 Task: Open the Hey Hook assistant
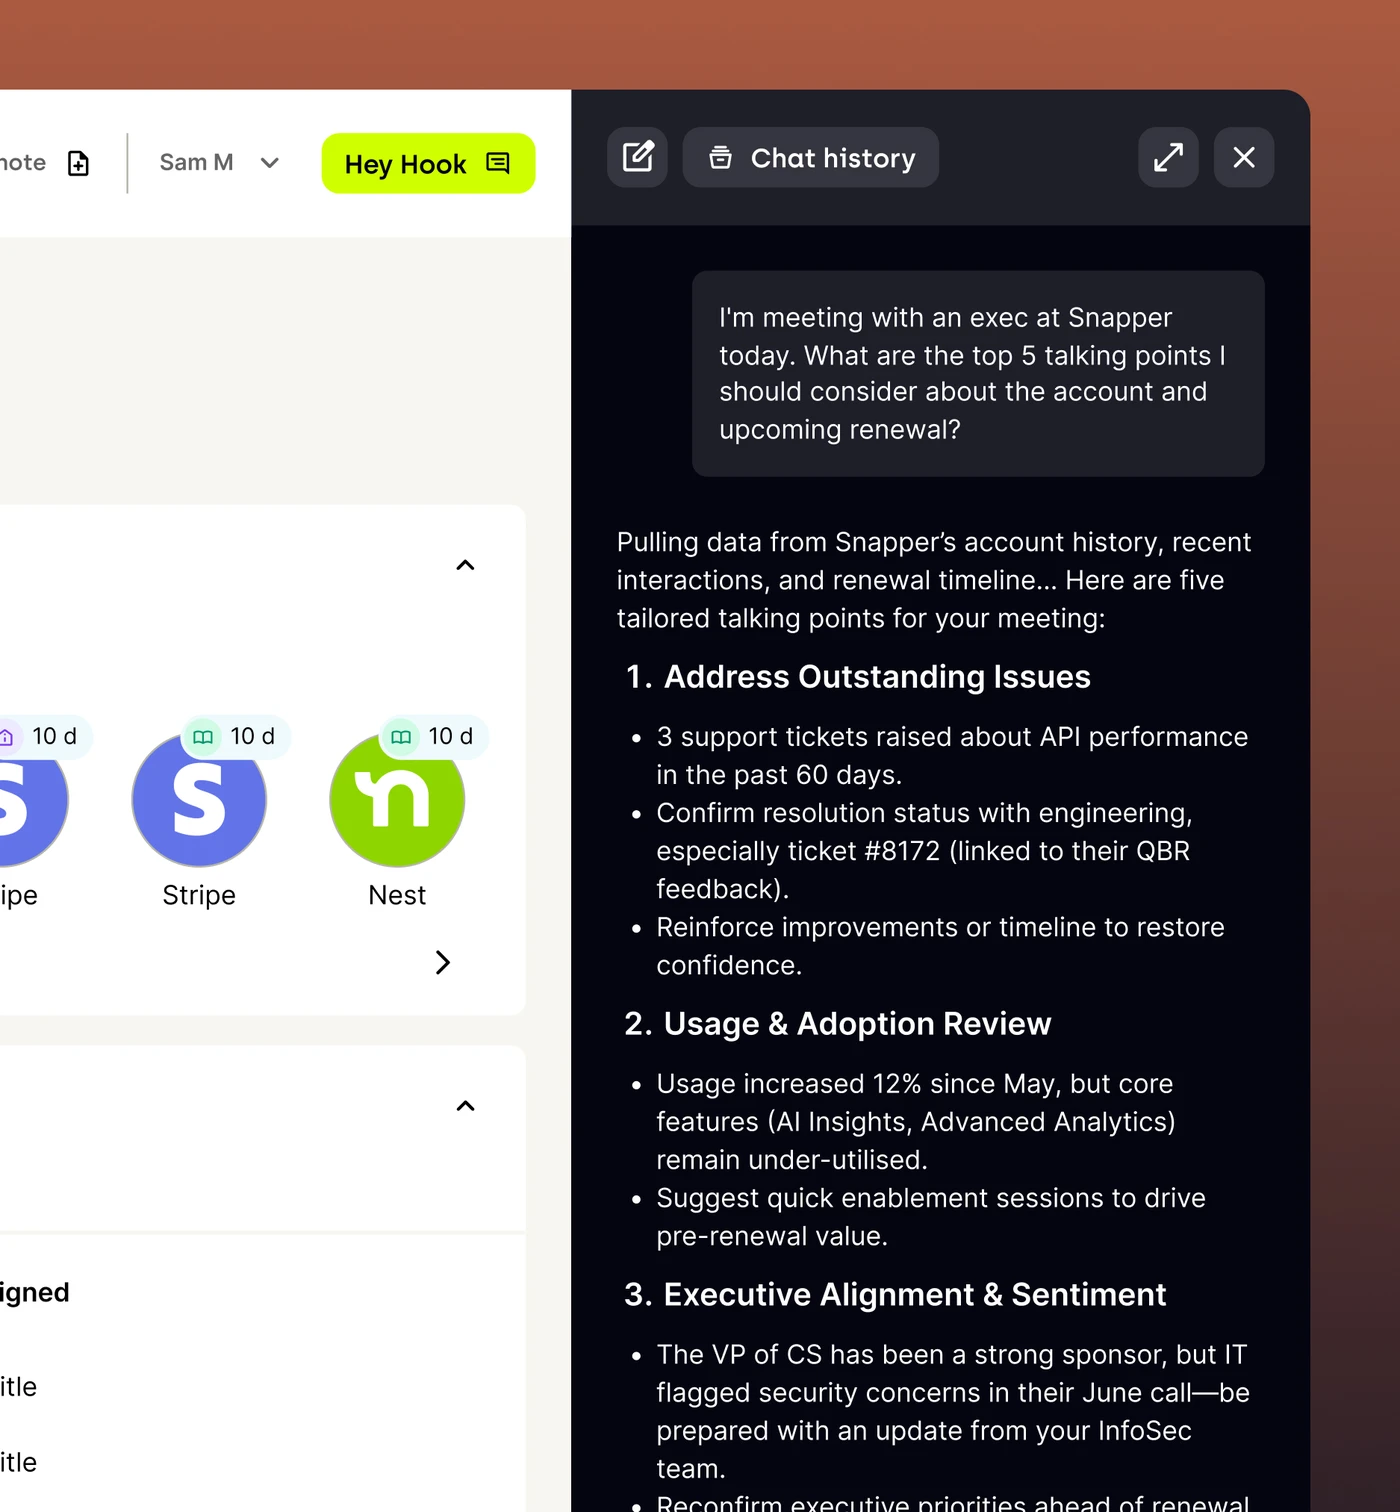coord(428,163)
